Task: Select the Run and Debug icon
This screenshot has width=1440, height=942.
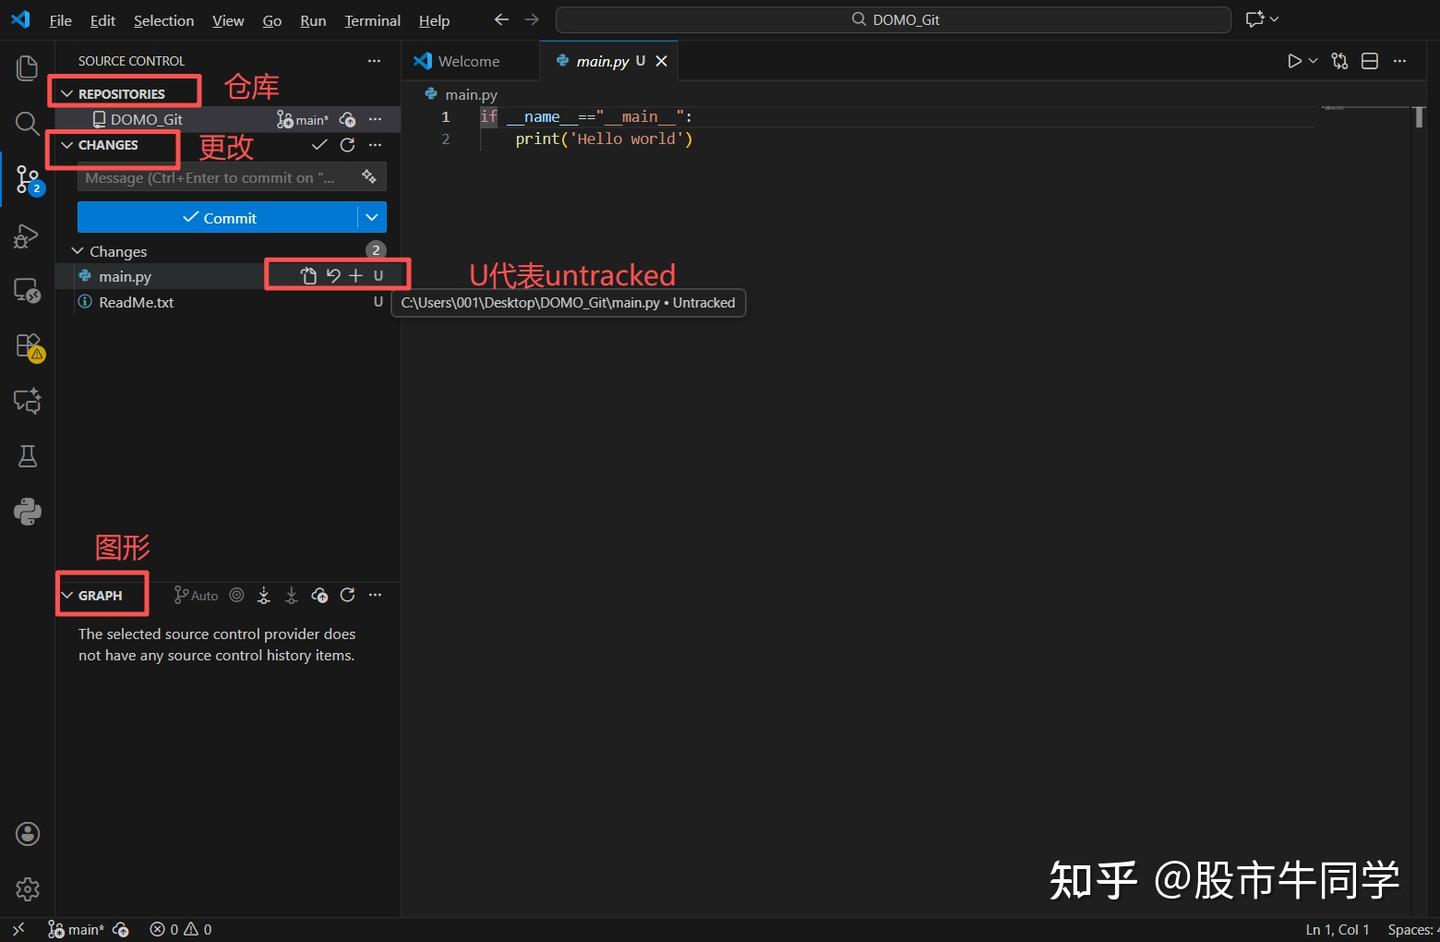Action: click(x=27, y=236)
